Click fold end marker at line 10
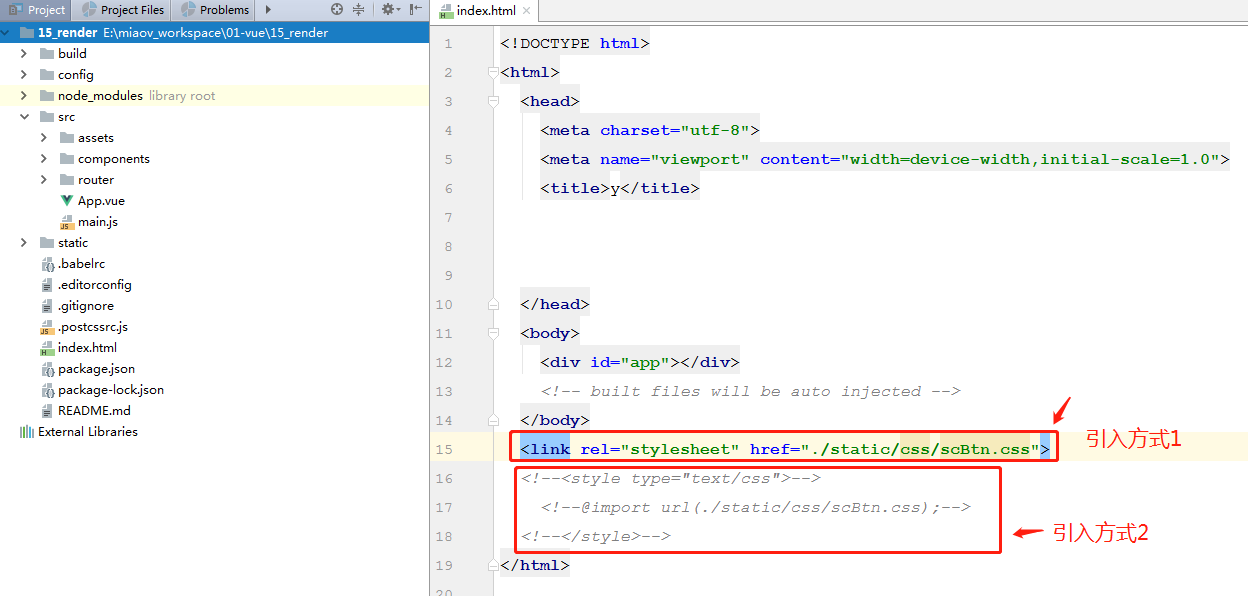Screen dimensions: 1248x596 [492, 304]
